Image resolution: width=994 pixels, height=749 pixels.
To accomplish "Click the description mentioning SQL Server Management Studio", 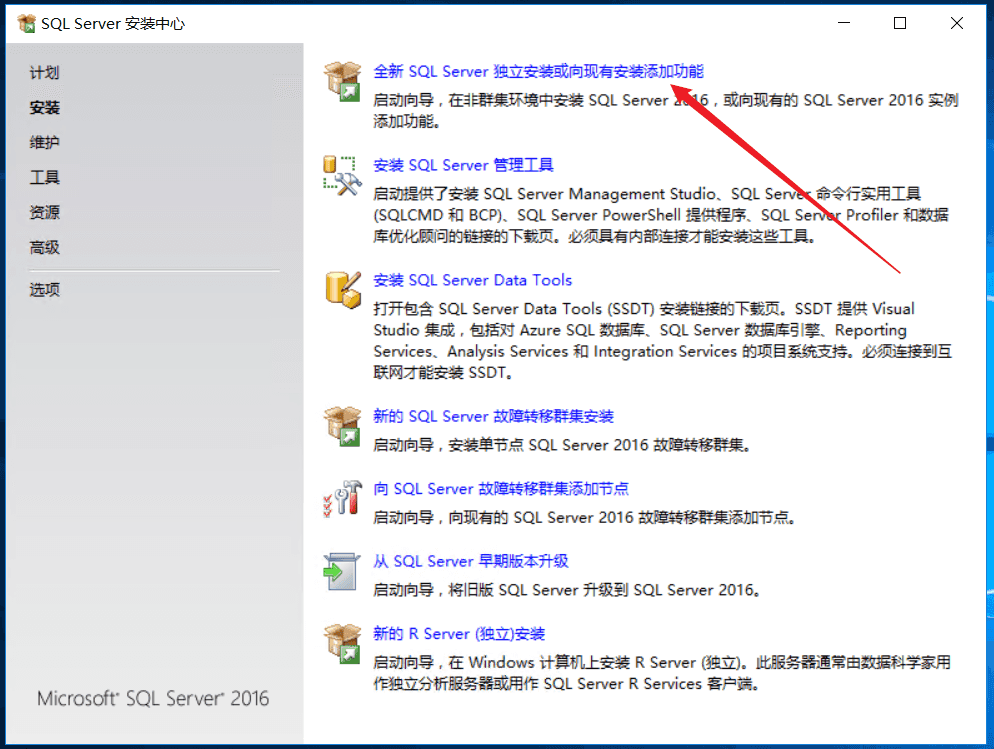I will tap(661, 215).
